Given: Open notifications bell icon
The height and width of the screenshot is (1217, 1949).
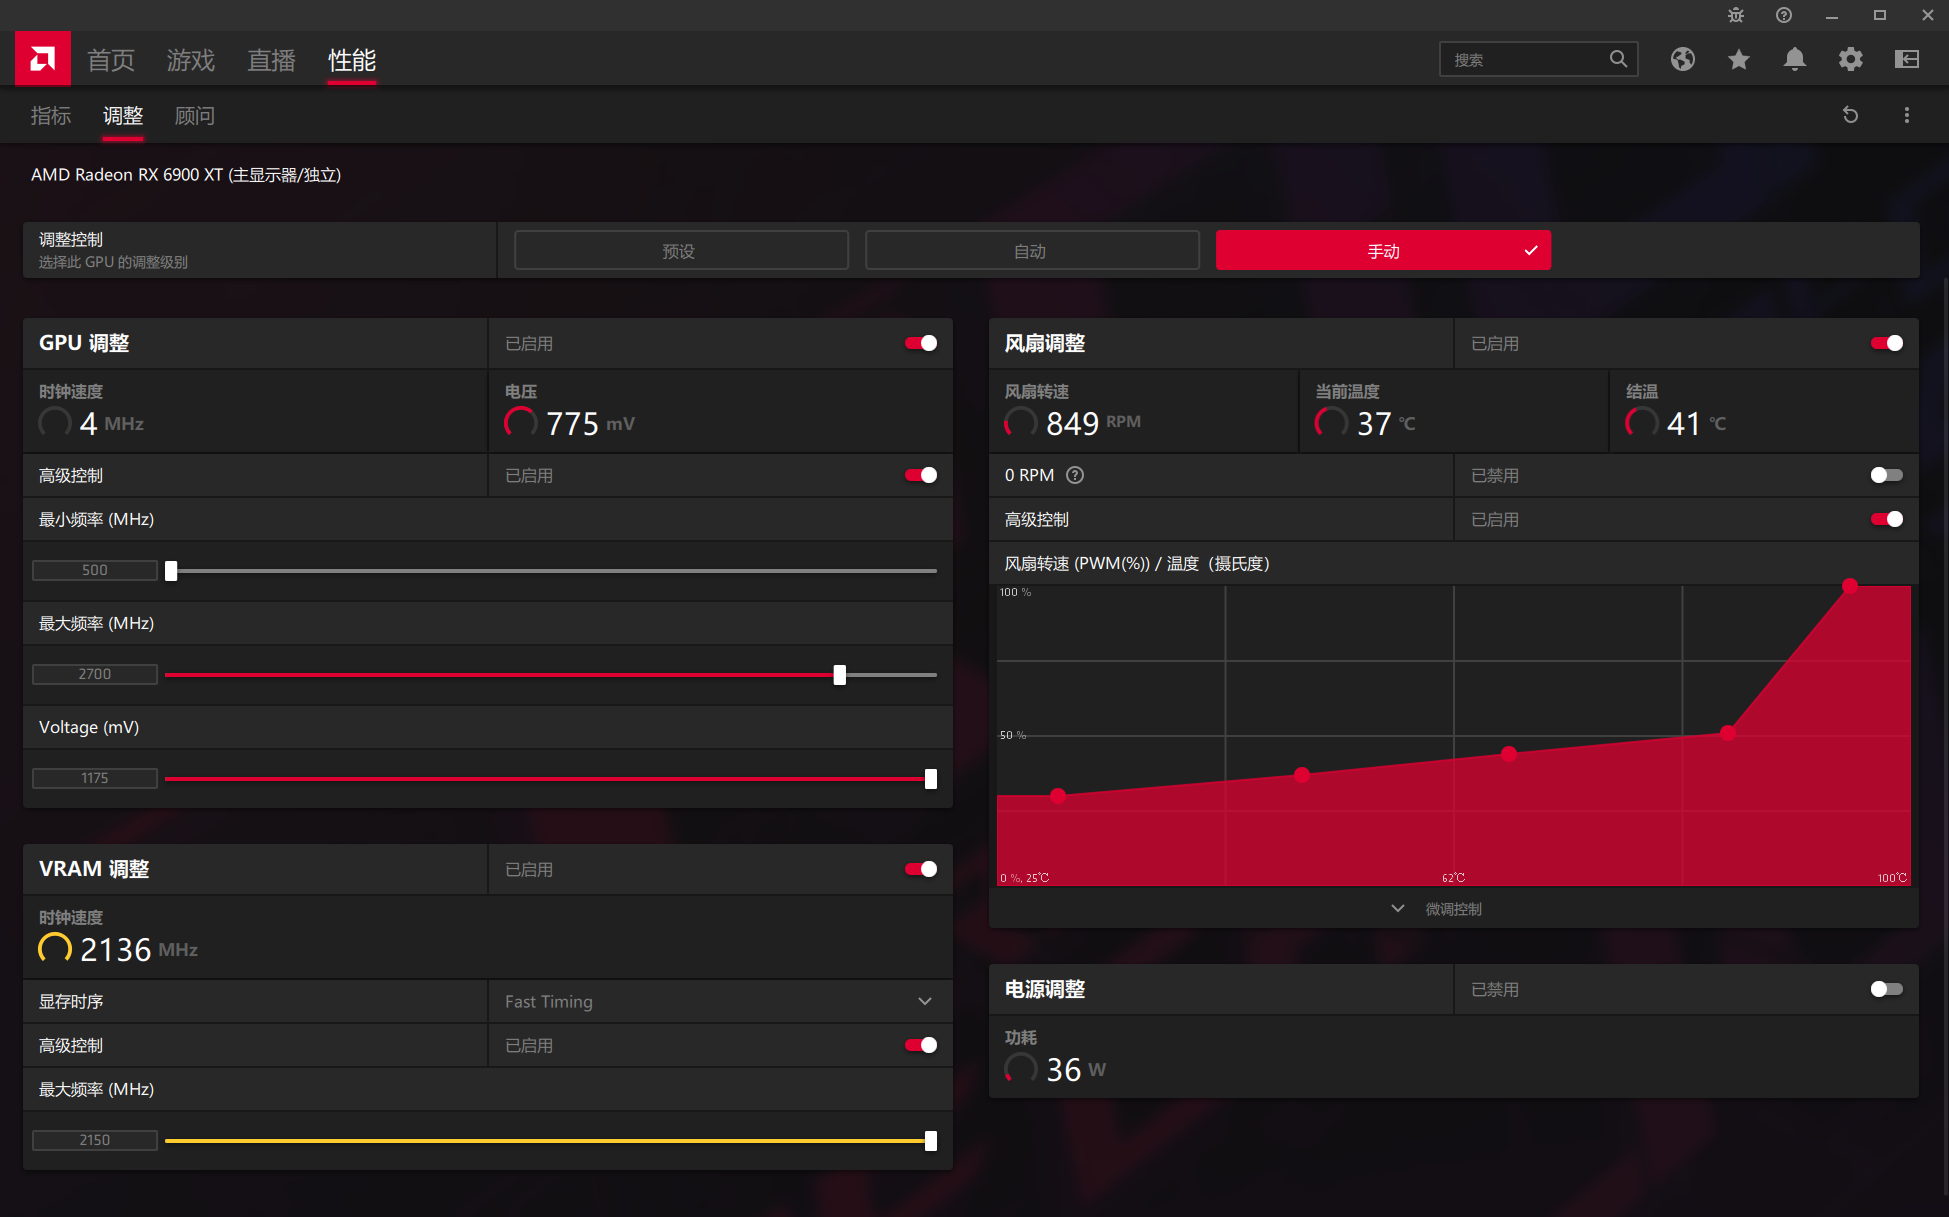Looking at the screenshot, I should tap(1794, 60).
